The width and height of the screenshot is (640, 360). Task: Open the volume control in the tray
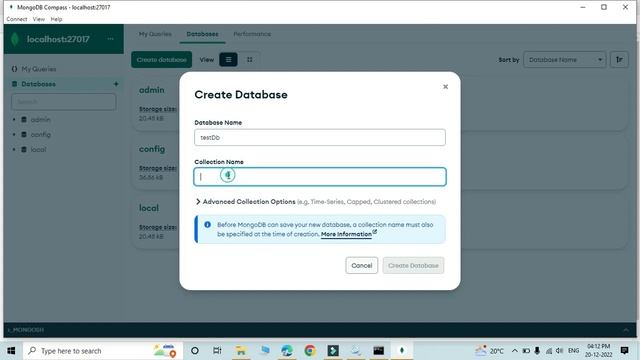click(x=560, y=351)
